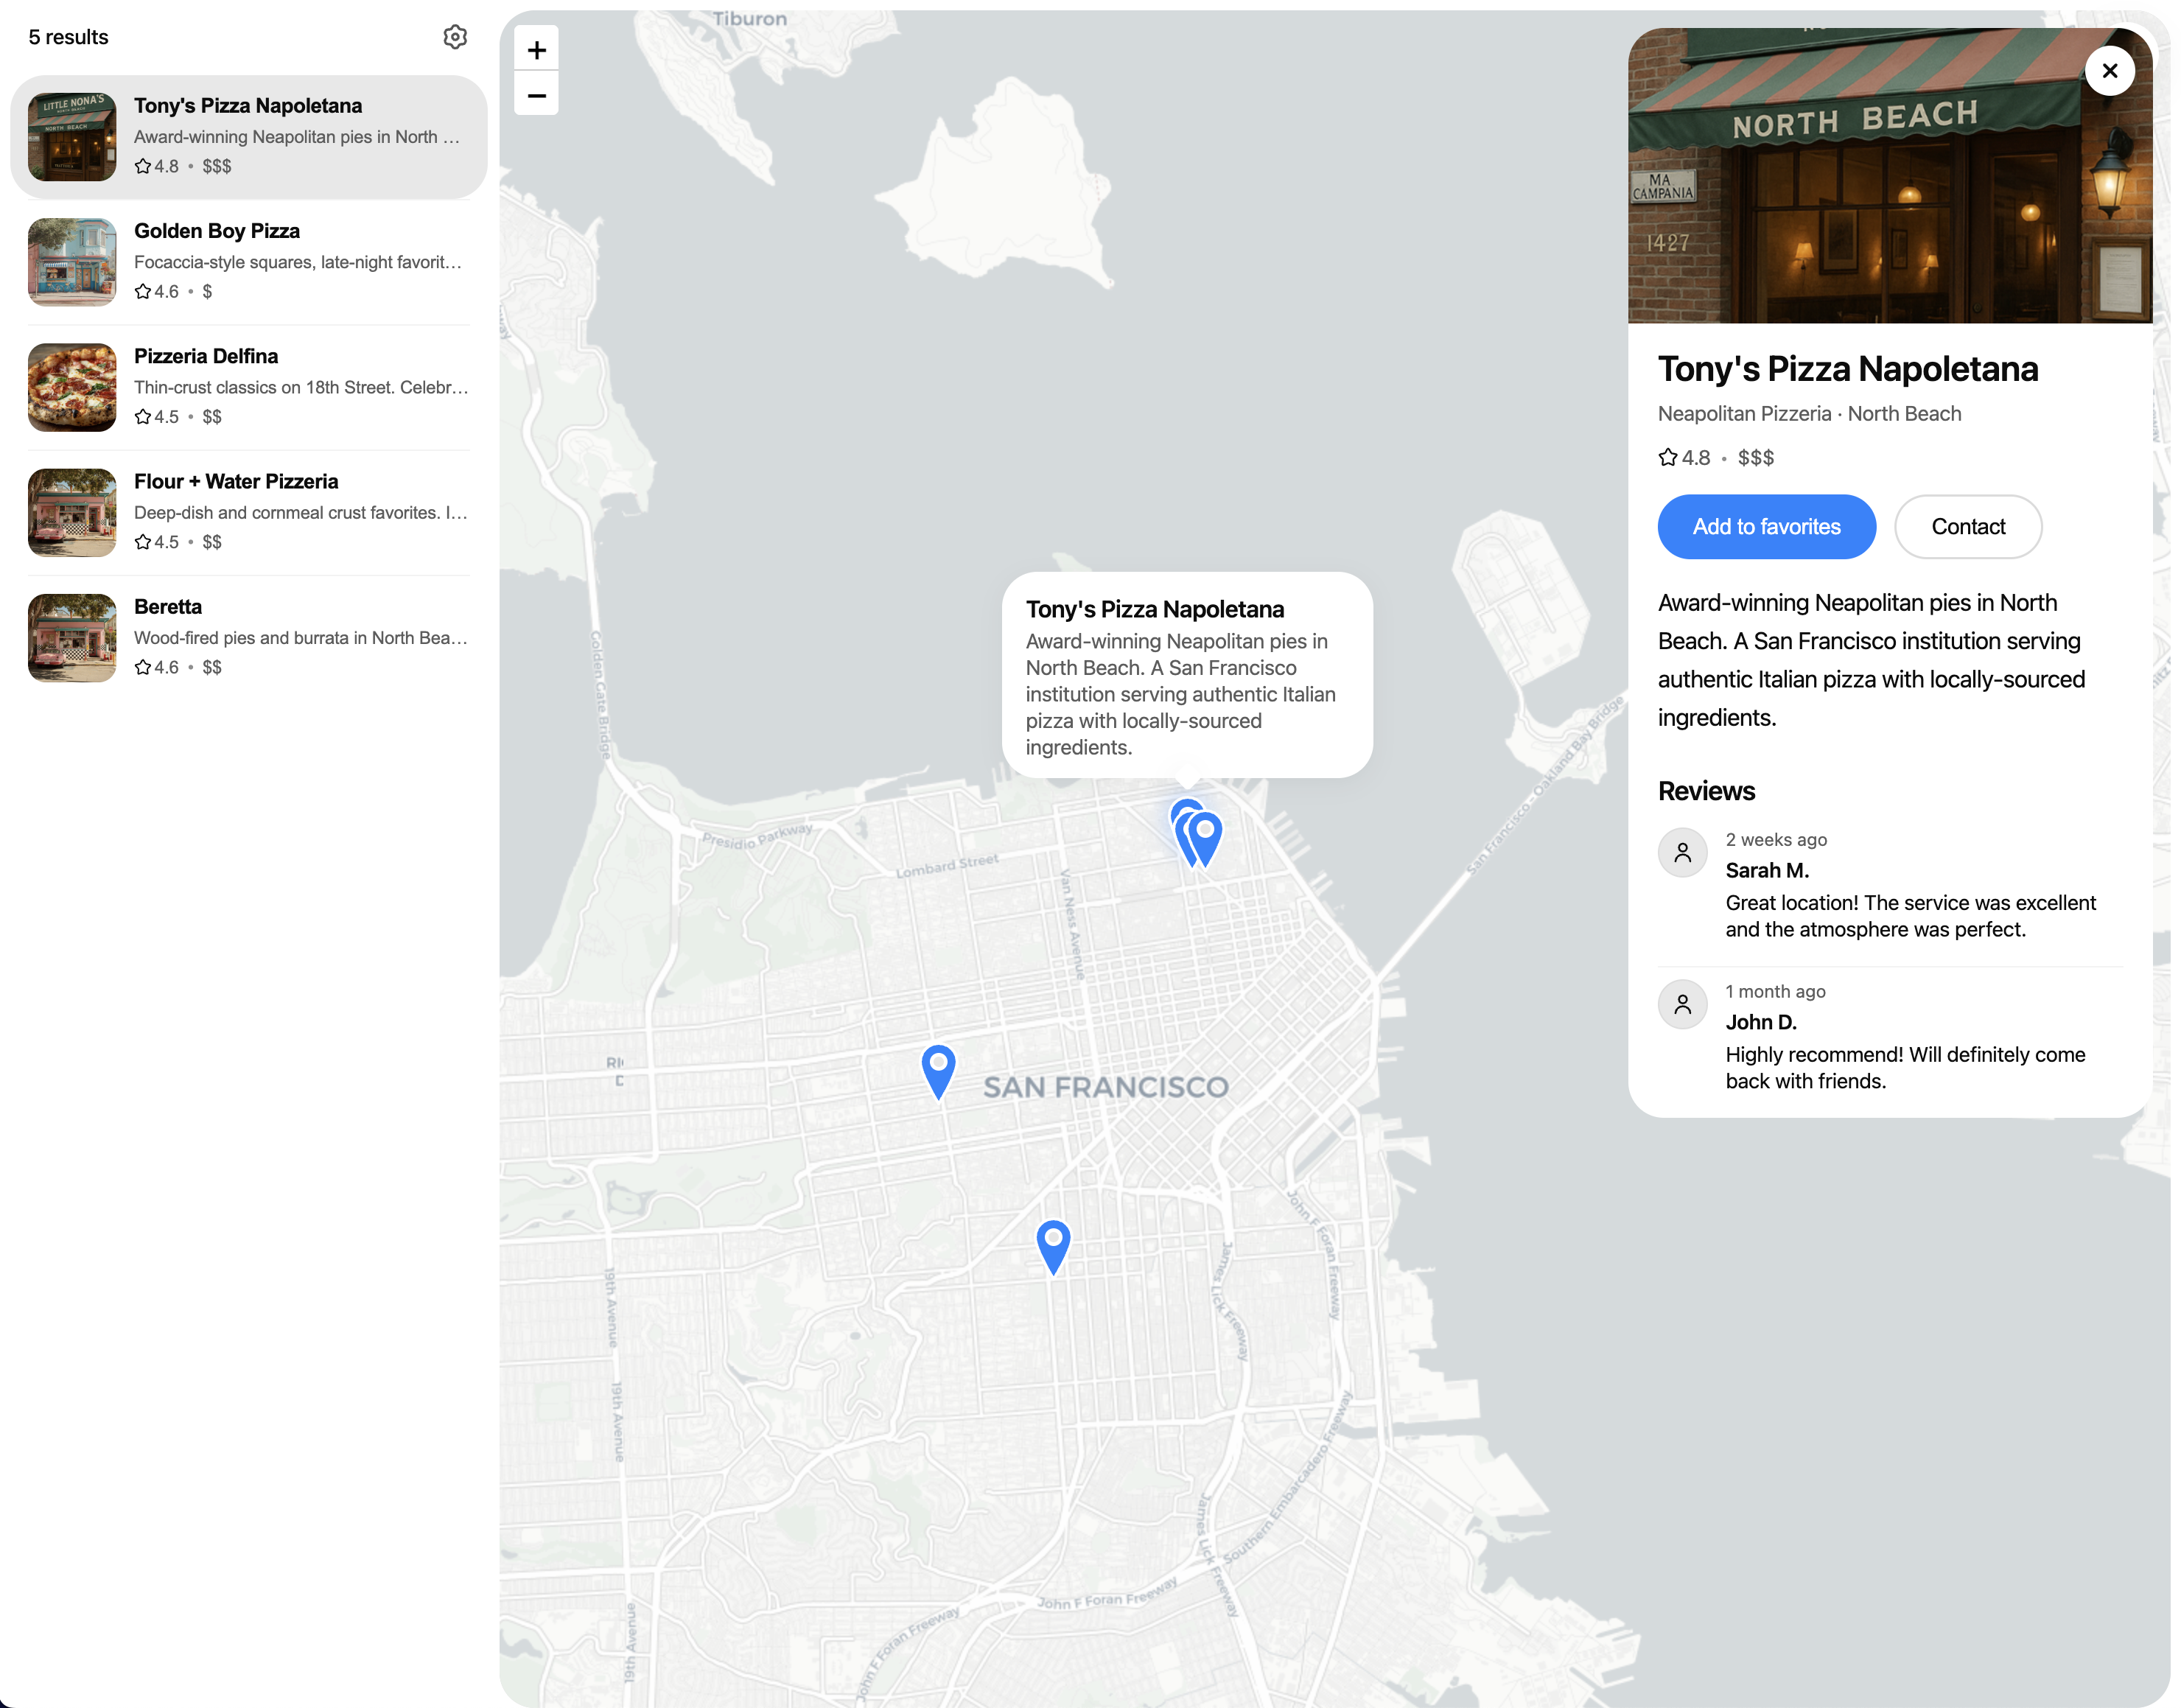The image size is (2181, 1708).
Task: Click the Tony's Pizza map popup
Action: 1186,676
